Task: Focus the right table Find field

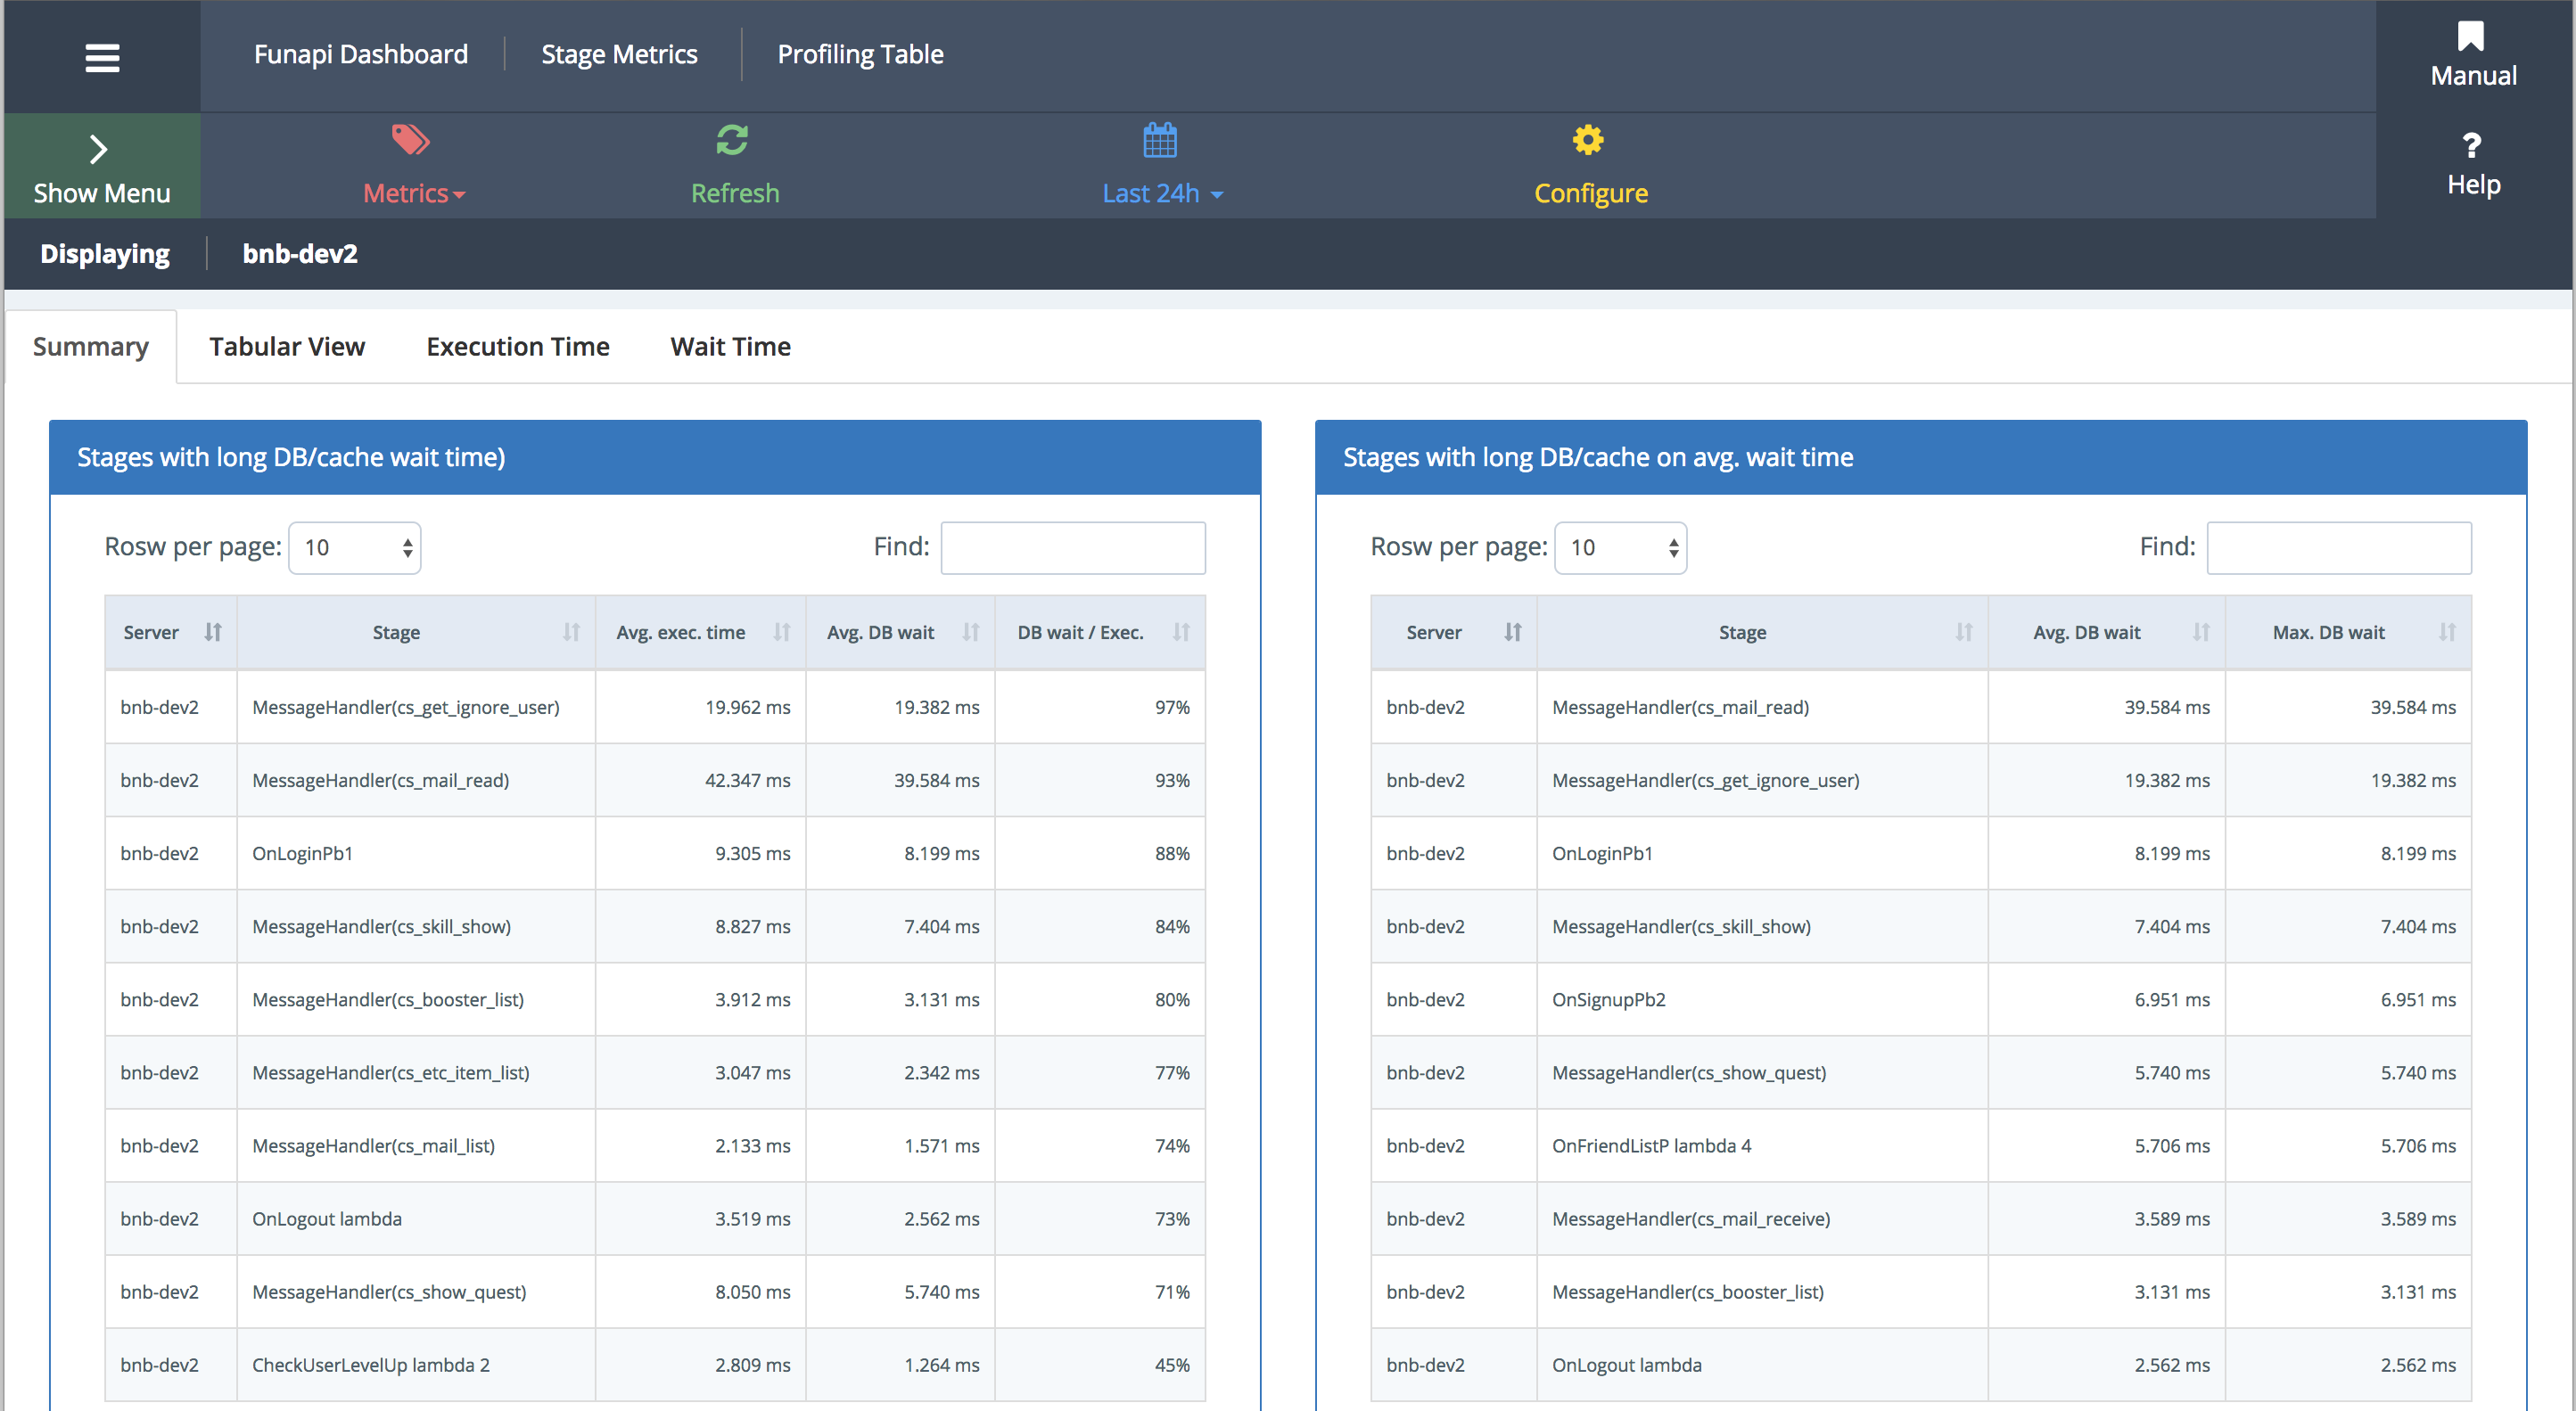Action: pos(2339,548)
